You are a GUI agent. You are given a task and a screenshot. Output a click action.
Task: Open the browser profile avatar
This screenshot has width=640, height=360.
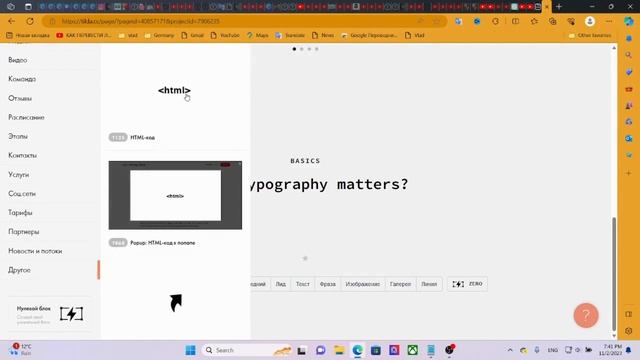589,21
